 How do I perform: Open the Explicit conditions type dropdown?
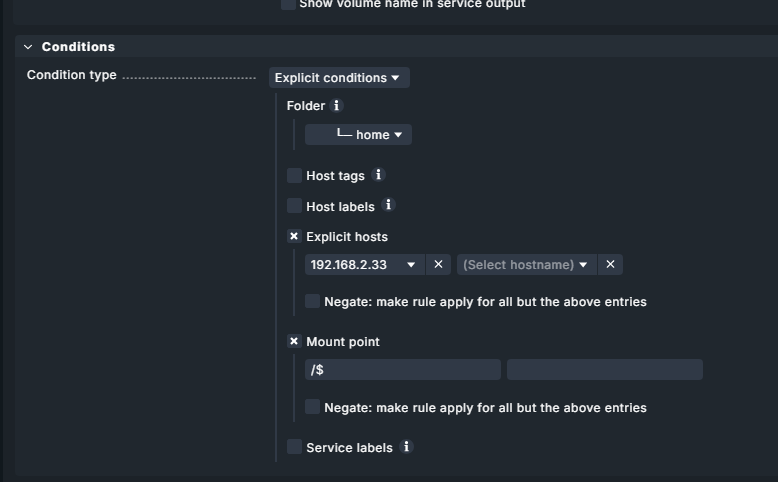click(x=338, y=78)
